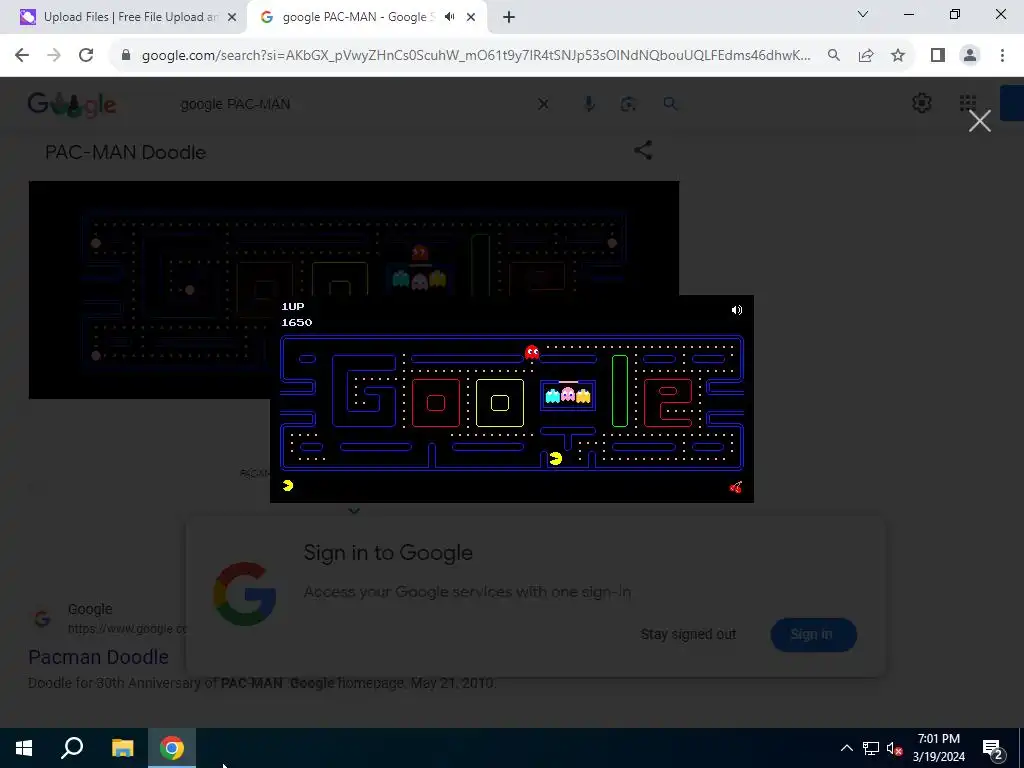Open network status tray icon
Screen dimensions: 1024x768
tap(871, 748)
